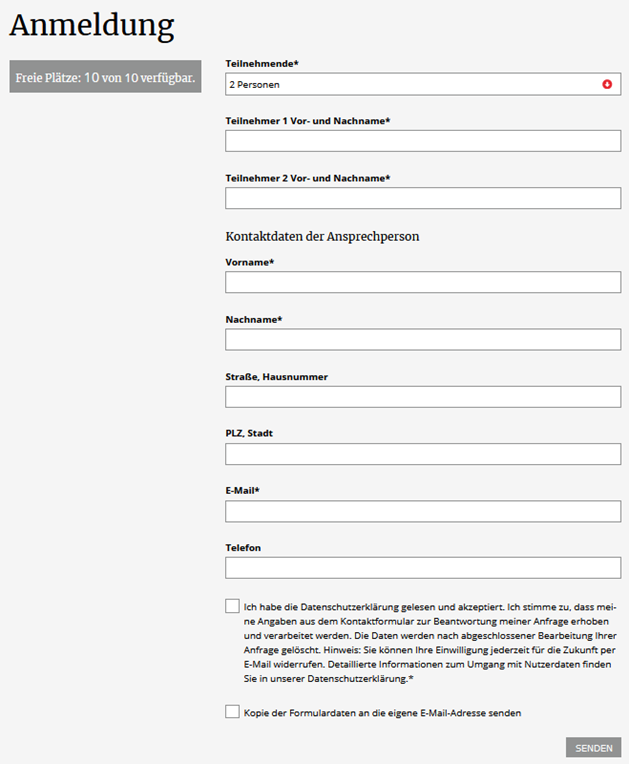Click the 'Anmeldung' page heading
The image size is (629, 764).
[x=91, y=26]
